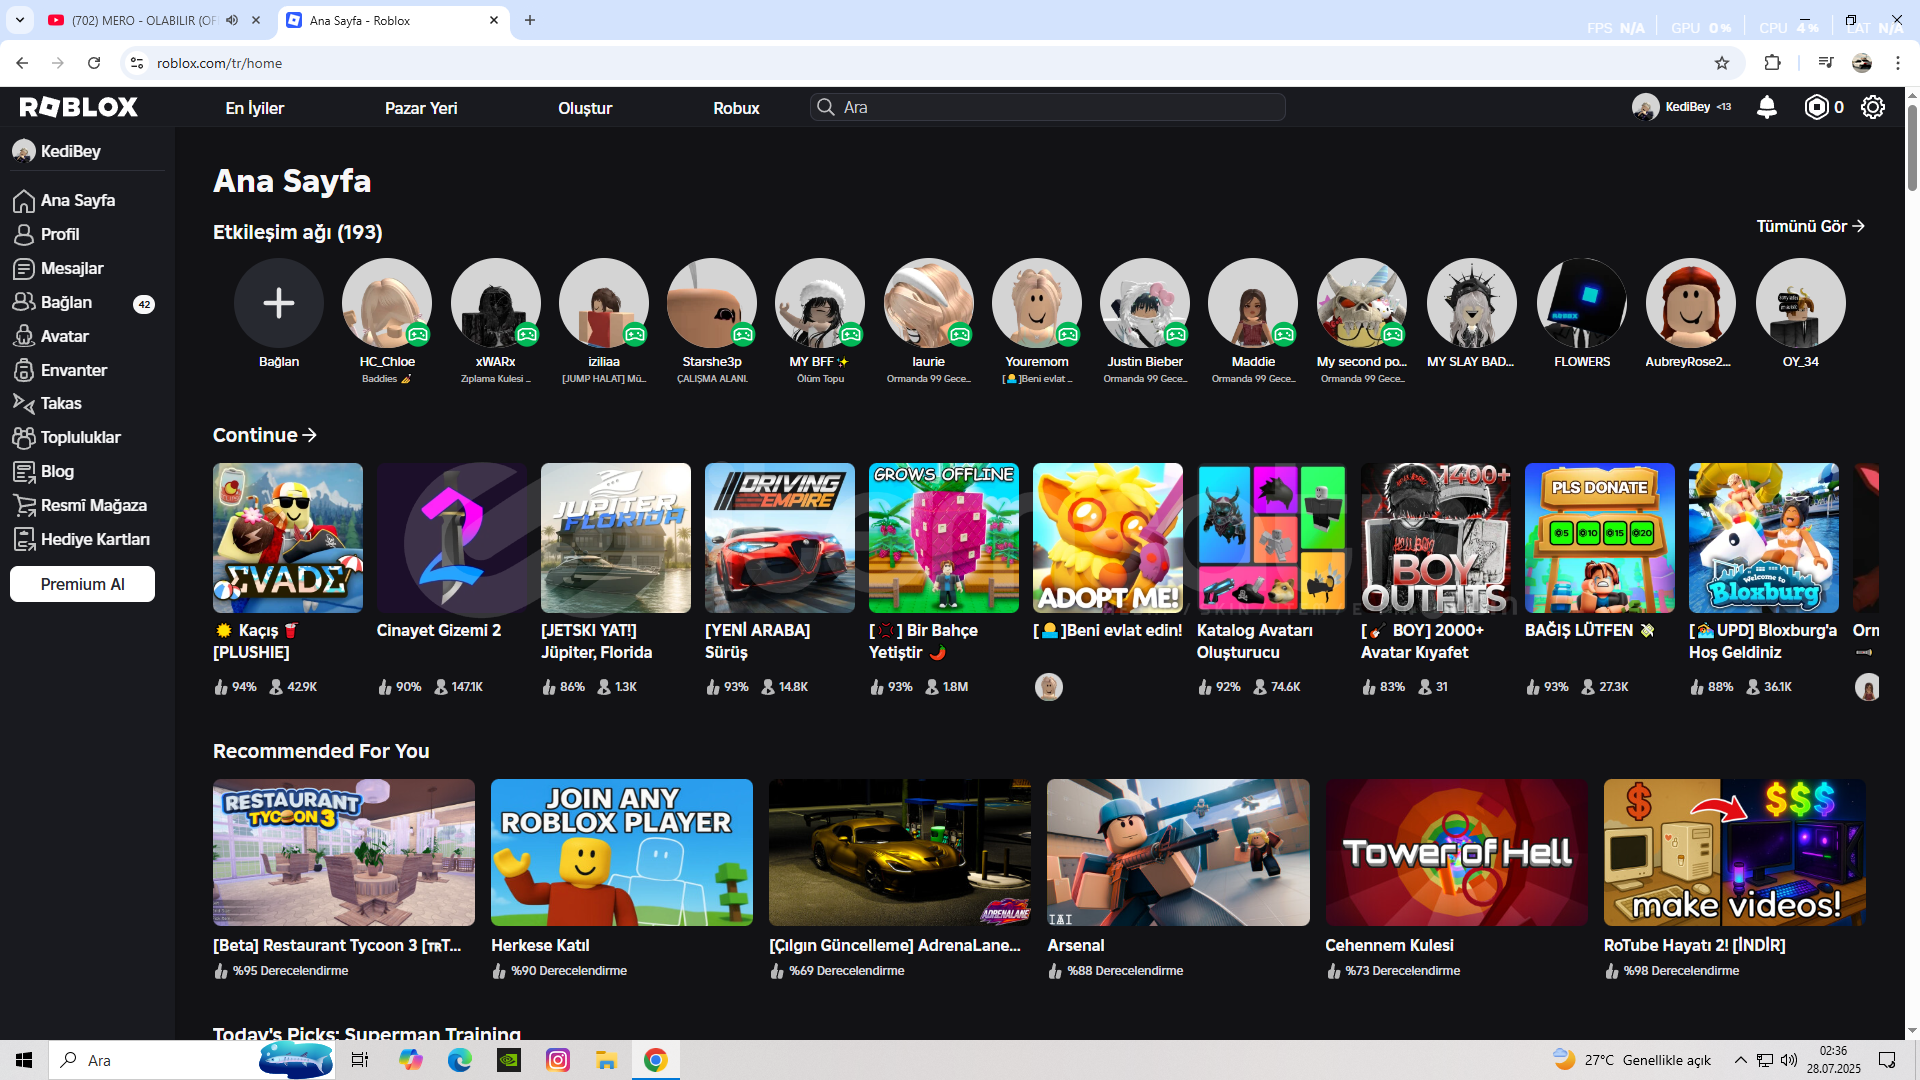This screenshot has height=1080, width=1920.
Task: Open the EVADE game thumbnail
Action: (288, 538)
